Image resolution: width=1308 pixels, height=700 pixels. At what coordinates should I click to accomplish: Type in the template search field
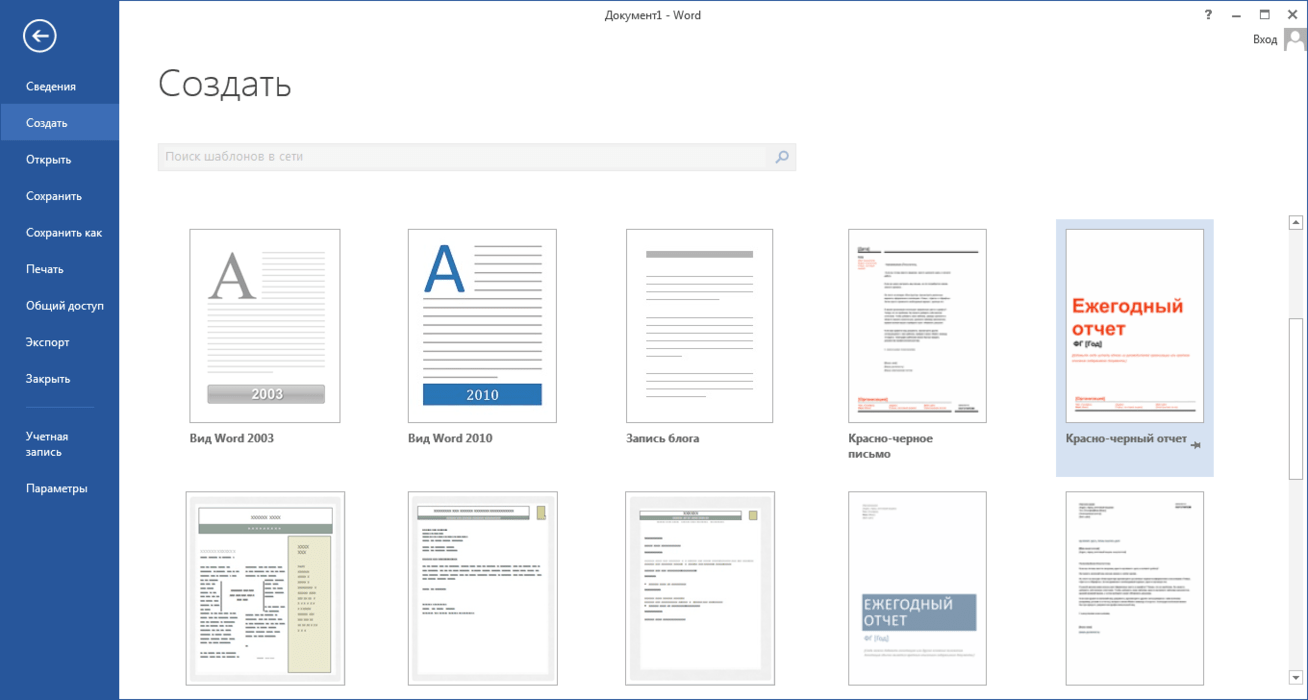coord(462,157)
